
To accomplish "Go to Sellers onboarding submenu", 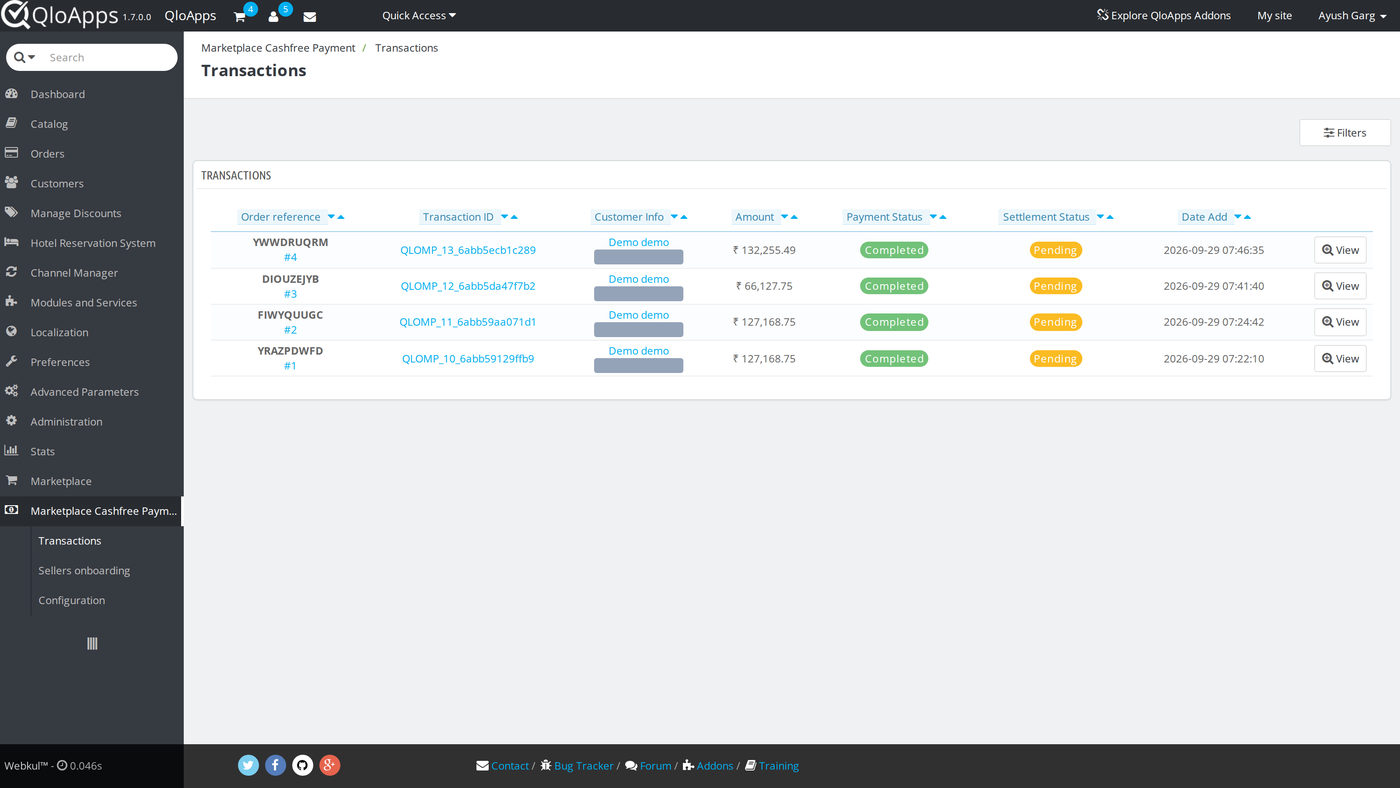I will point(84,570).
